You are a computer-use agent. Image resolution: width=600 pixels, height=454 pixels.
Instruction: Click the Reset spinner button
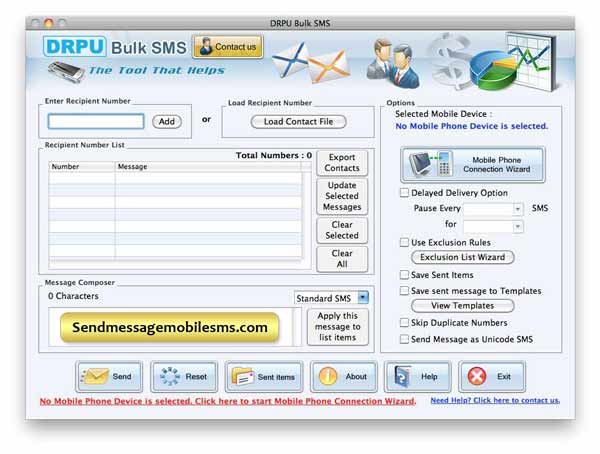click(x=184, y=377)
